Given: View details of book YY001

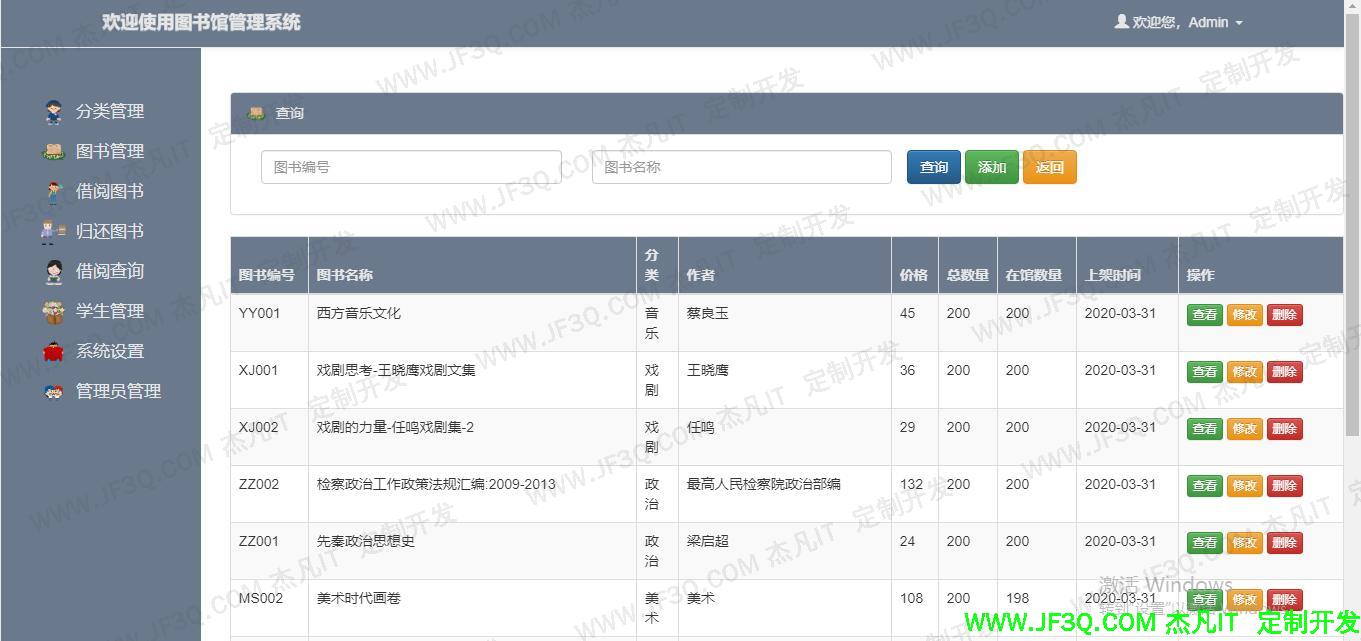Looking at the screenshot, I should click(1204, 315).
